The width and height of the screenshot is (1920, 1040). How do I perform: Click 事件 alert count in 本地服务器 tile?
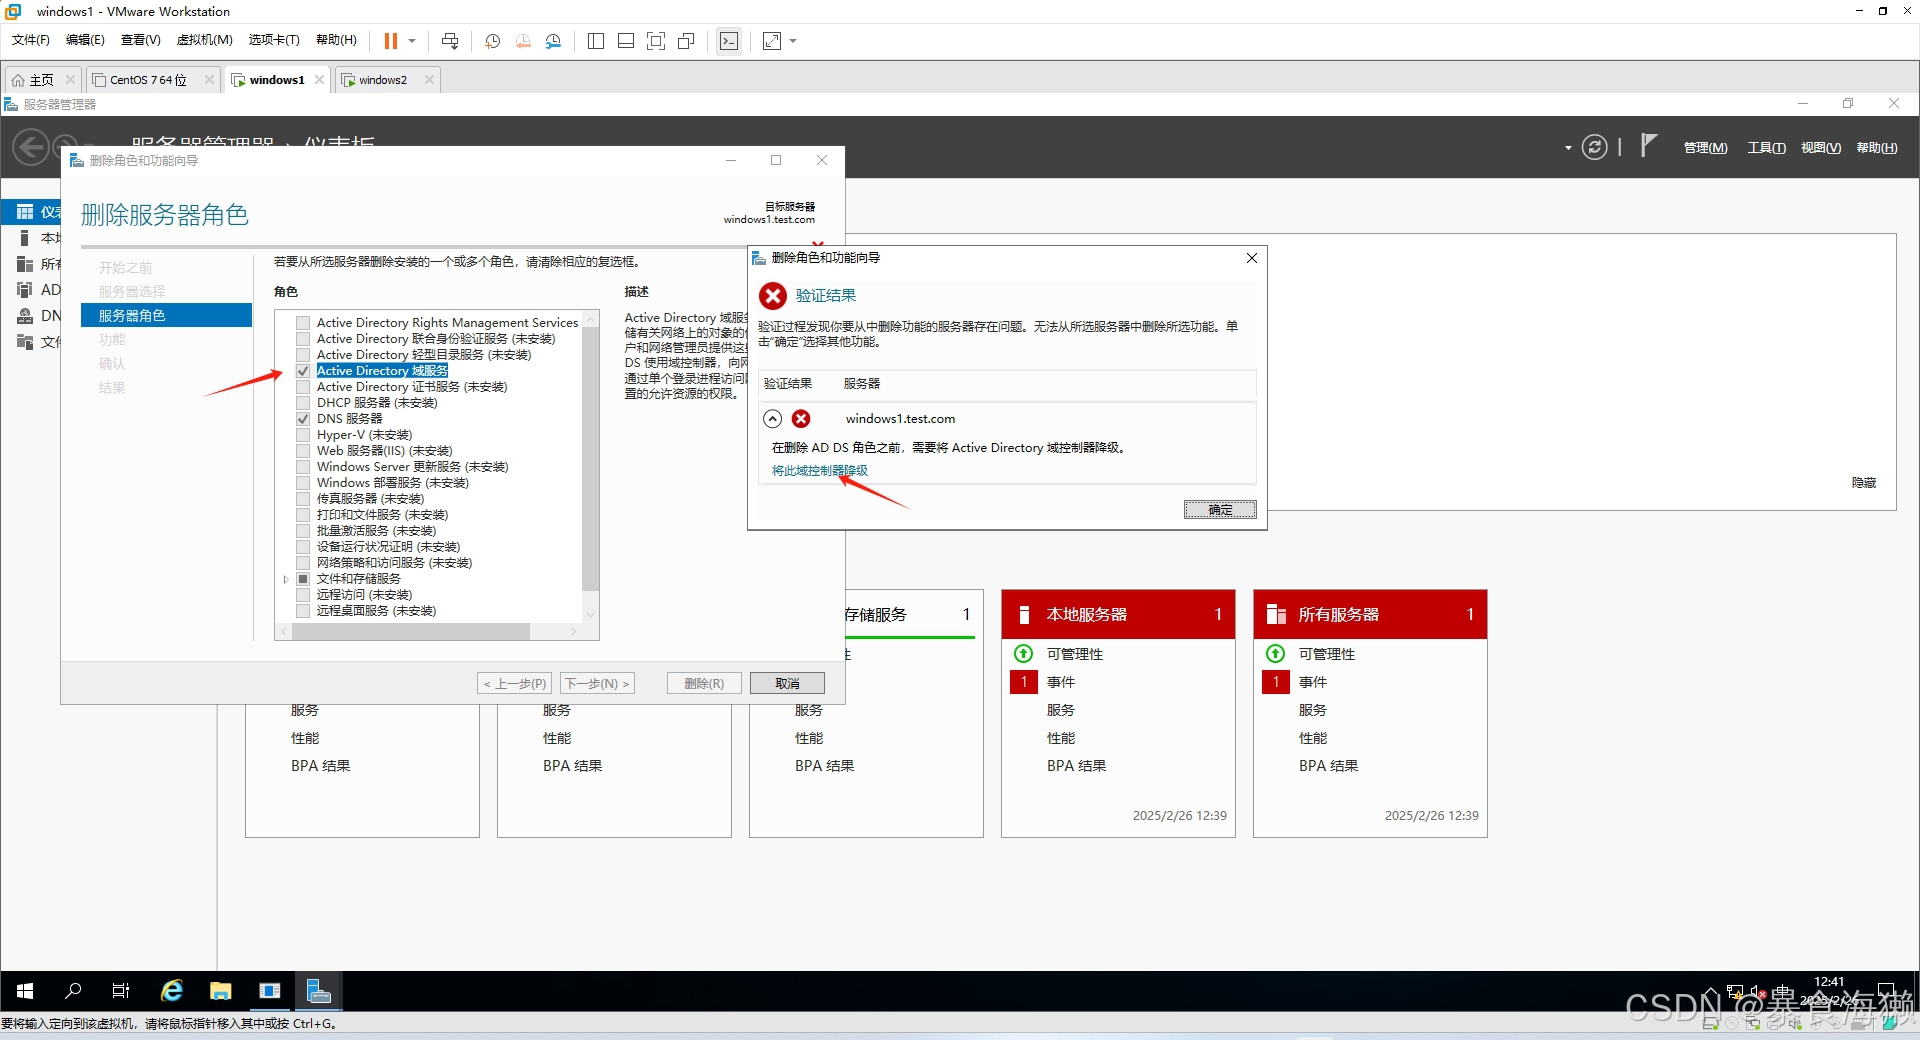coord(1024,682)
